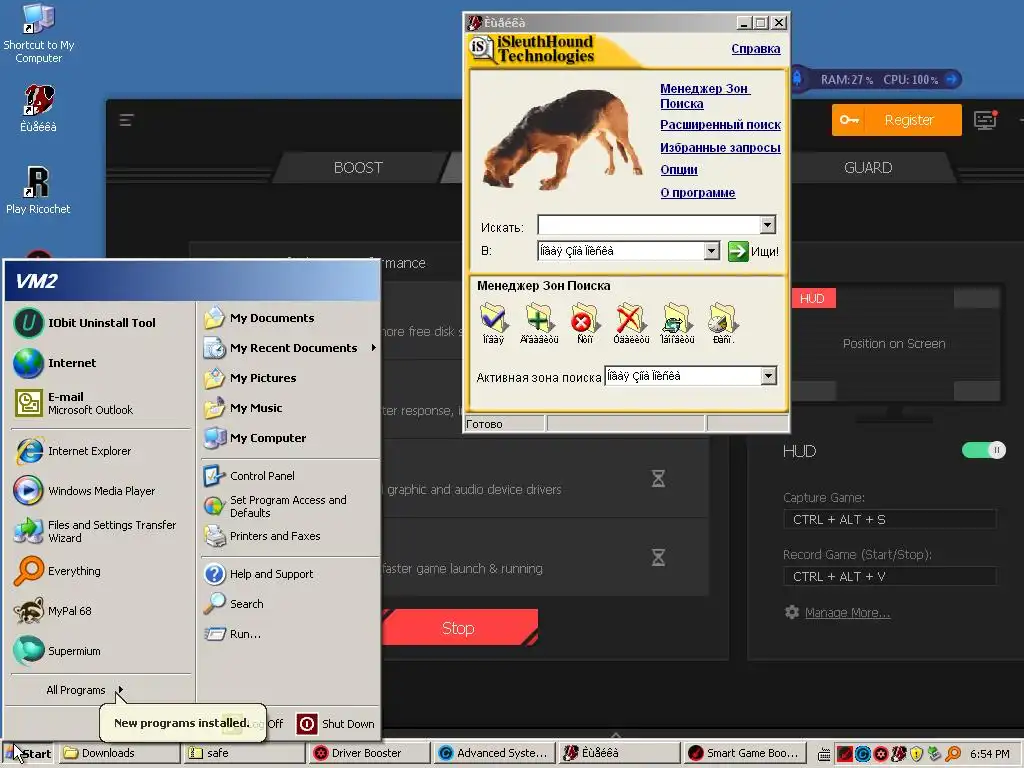Expand the RAM/CPU monitor widget arrow
The image size is (1024, 768).
pyautogui.click(x=952, y=80)
